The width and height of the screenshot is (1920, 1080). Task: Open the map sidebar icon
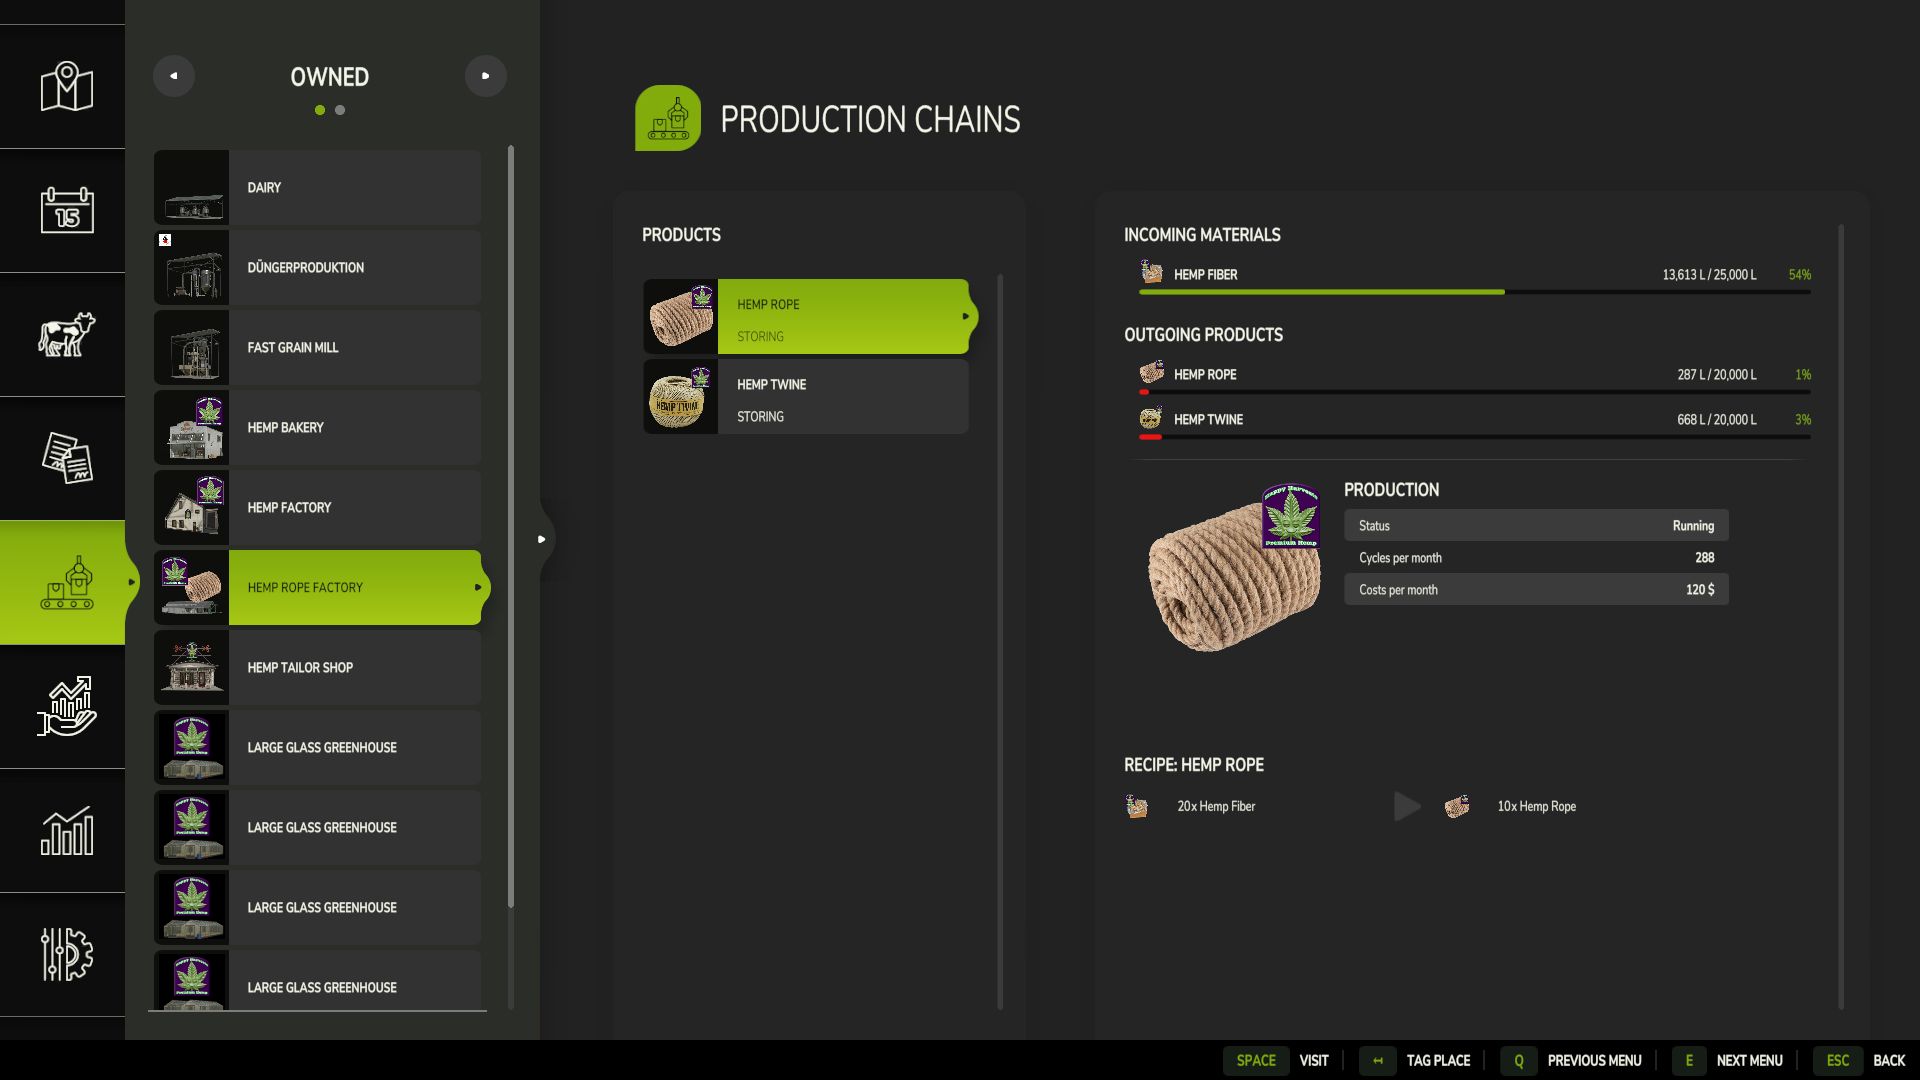tap(66, 87)
